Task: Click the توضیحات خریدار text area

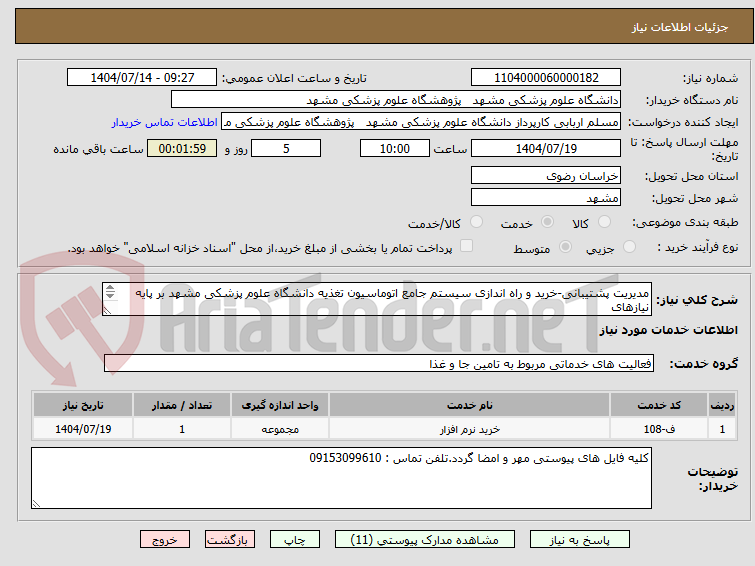Action: pos(341,478)
